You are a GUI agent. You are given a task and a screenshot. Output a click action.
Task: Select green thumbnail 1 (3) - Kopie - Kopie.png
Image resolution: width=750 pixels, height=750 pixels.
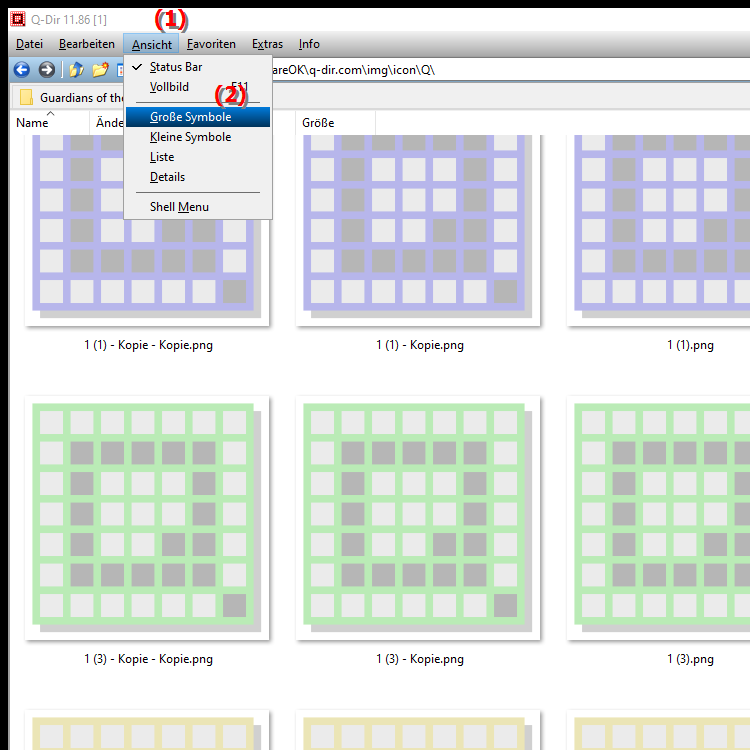click(x=147, y=518)
